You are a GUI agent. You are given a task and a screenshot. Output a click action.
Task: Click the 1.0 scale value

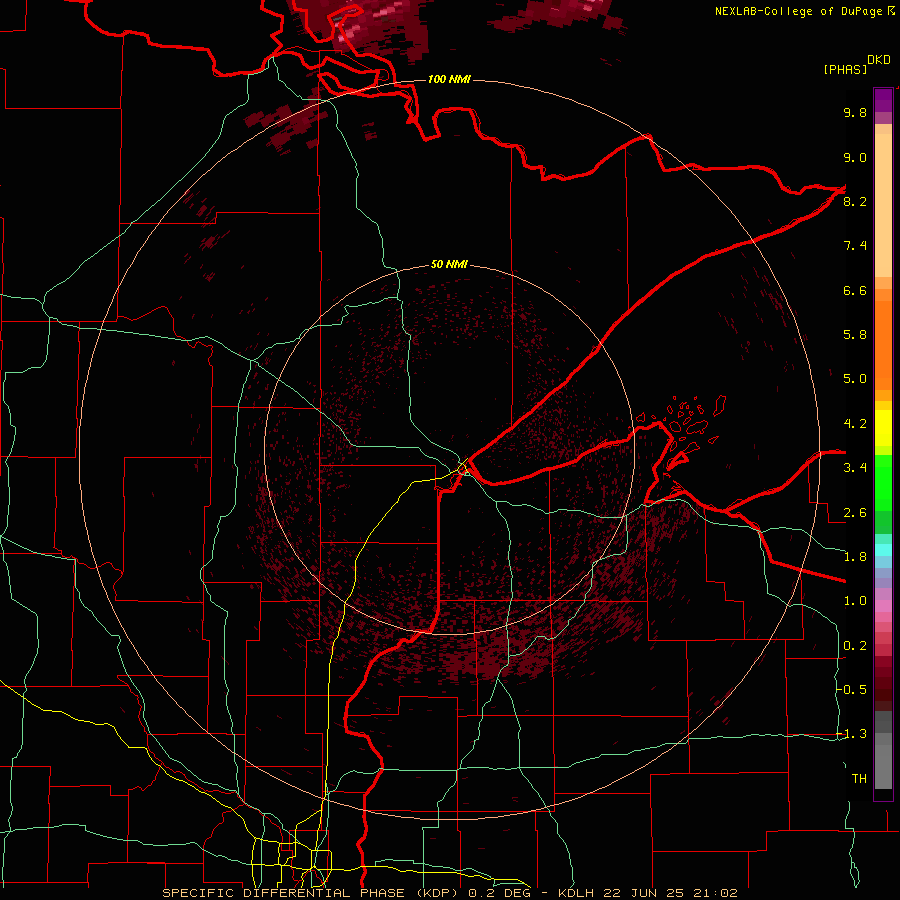[x=855, y=601]
